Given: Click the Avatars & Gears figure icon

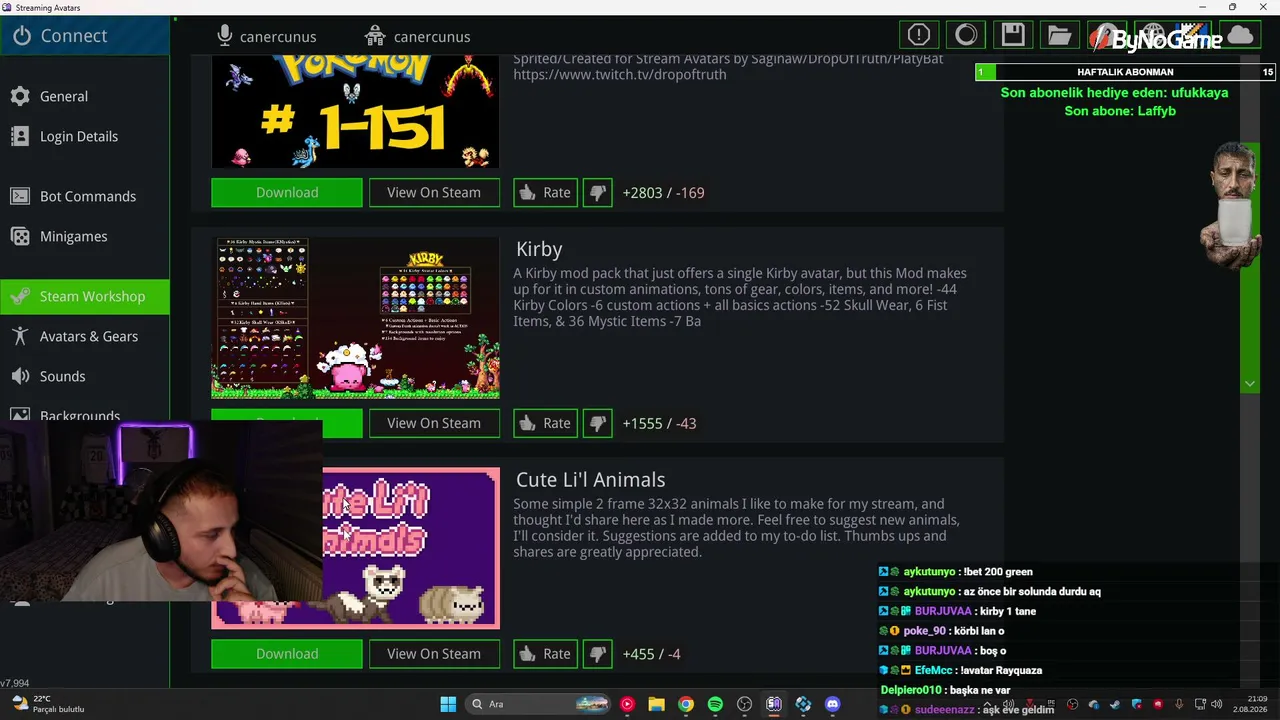Looking at the screenshot, I should click(20, 336).
